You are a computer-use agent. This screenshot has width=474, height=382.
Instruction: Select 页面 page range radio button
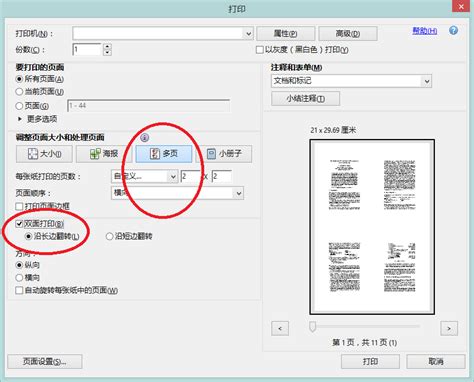coord(19,106)
